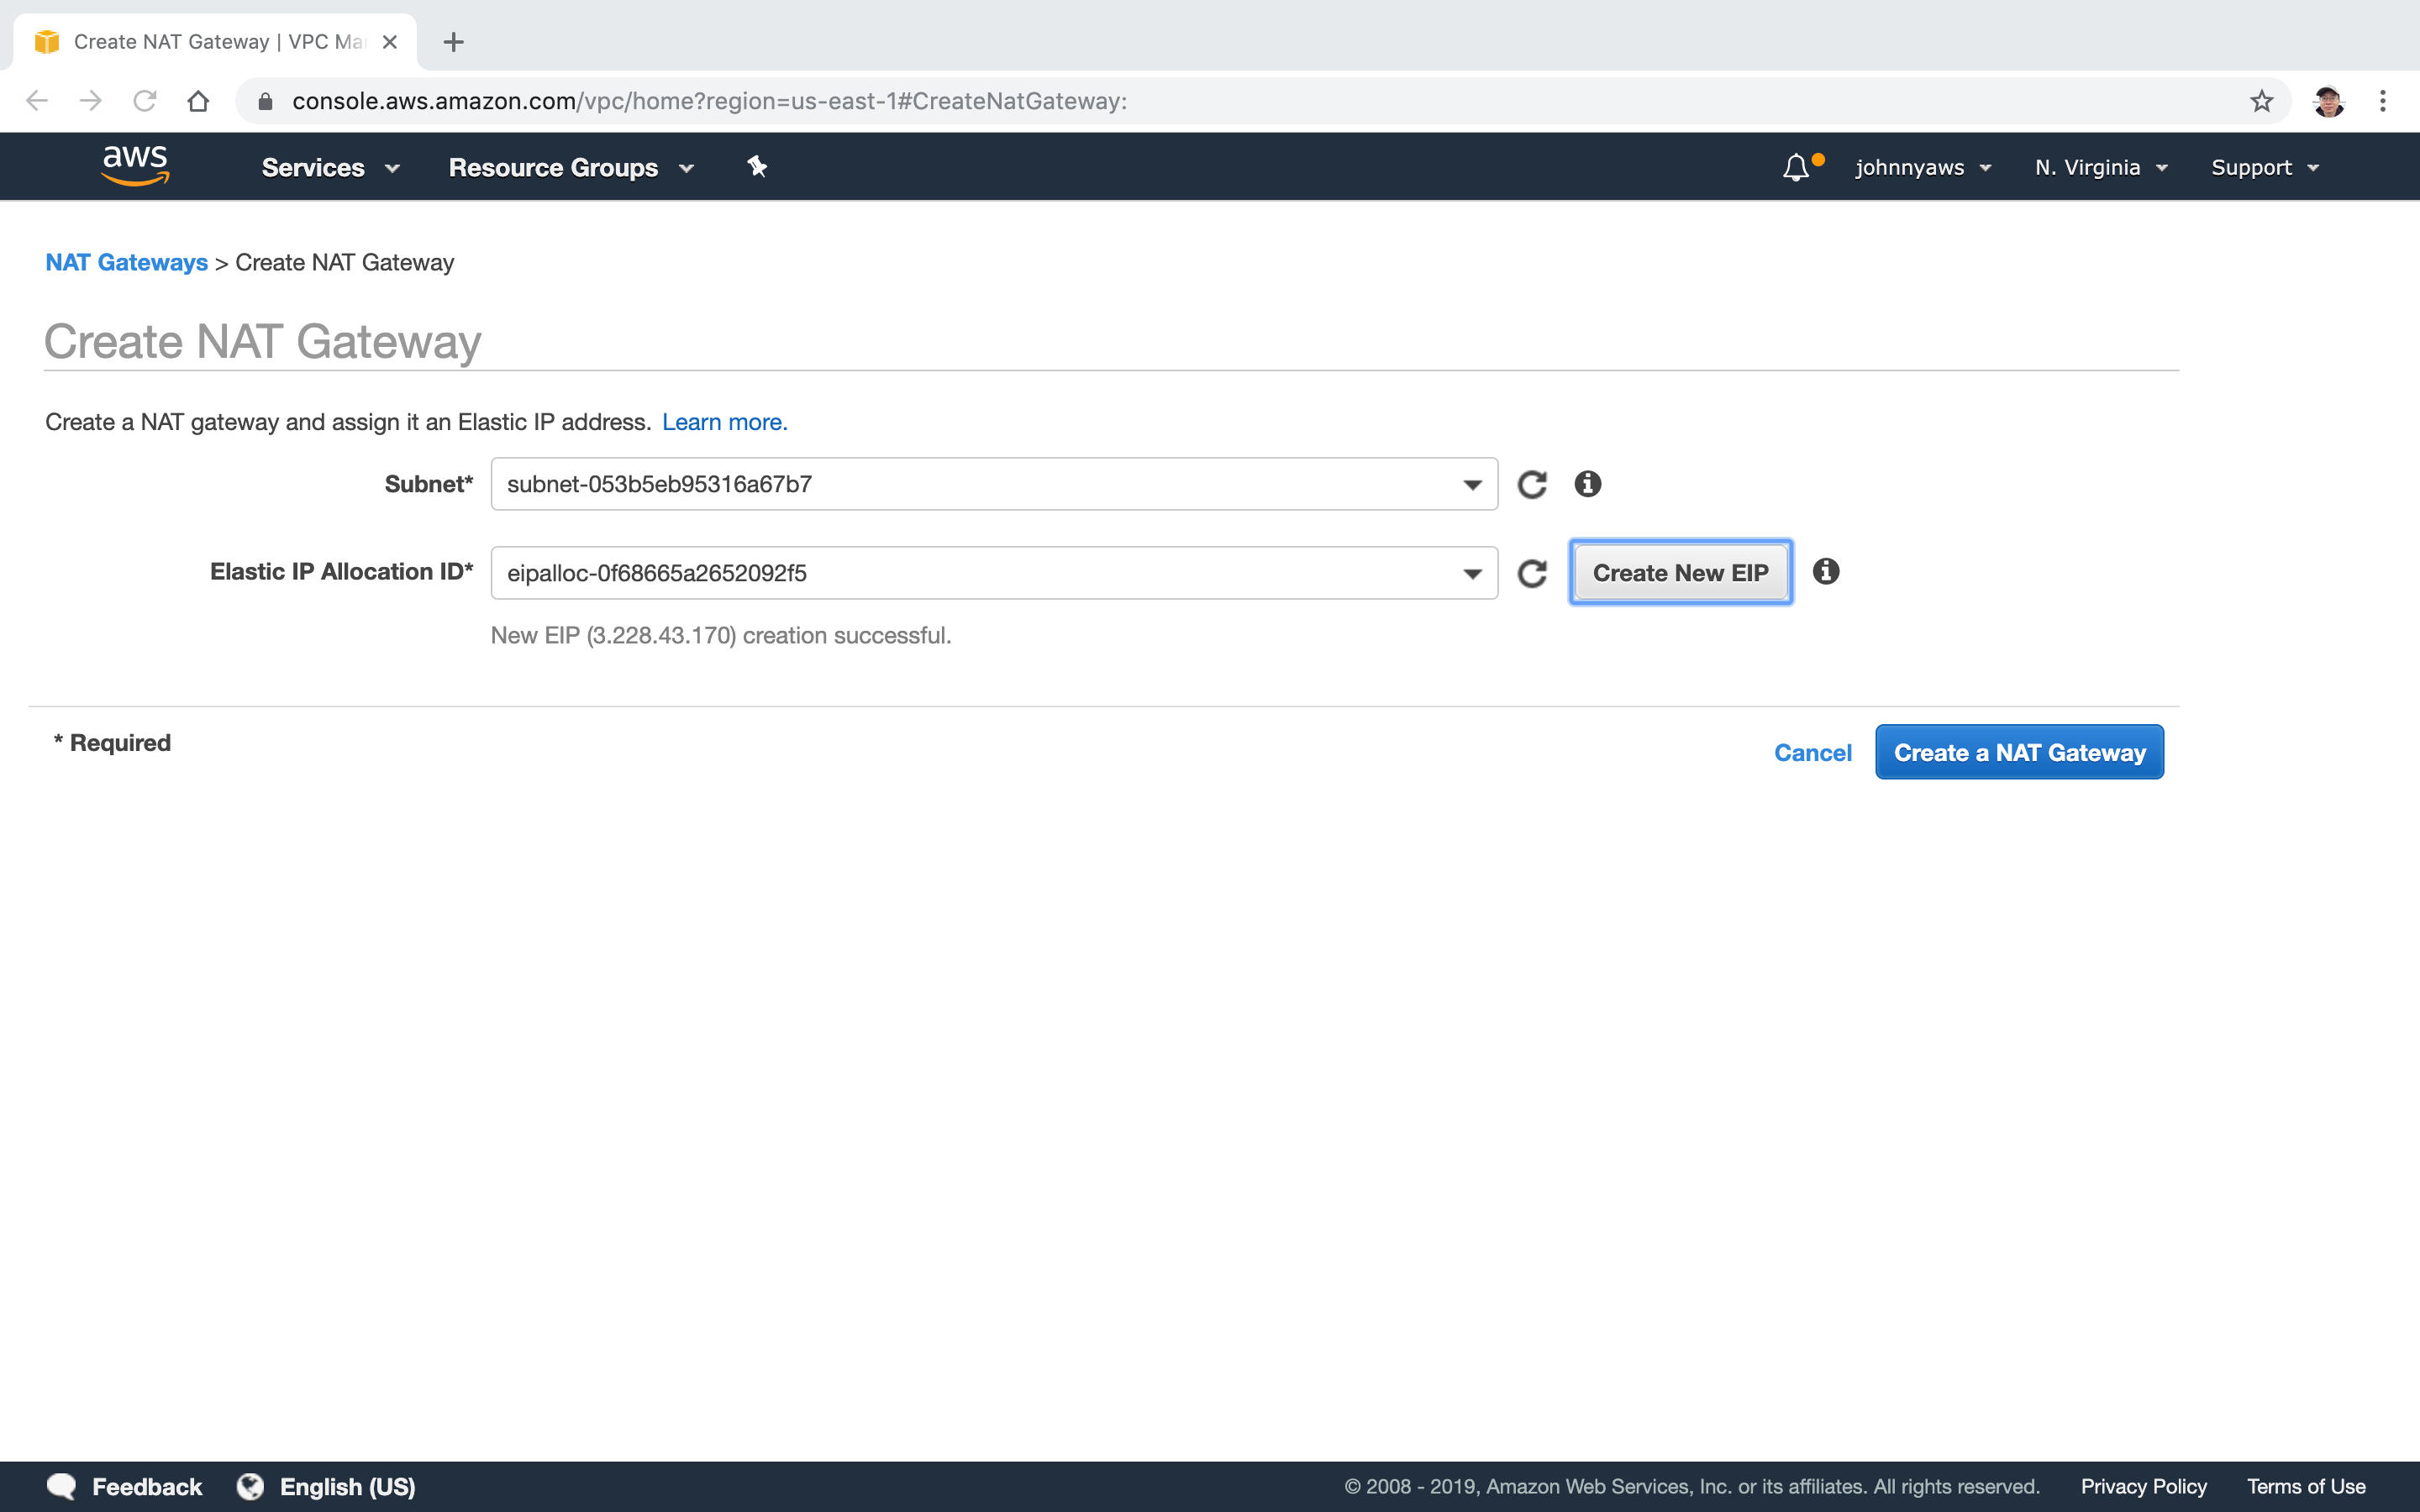The height and width of the screenshot is (1512, 2420).
Task: Click the browser address bar URL
Action: tap(709, 101)
